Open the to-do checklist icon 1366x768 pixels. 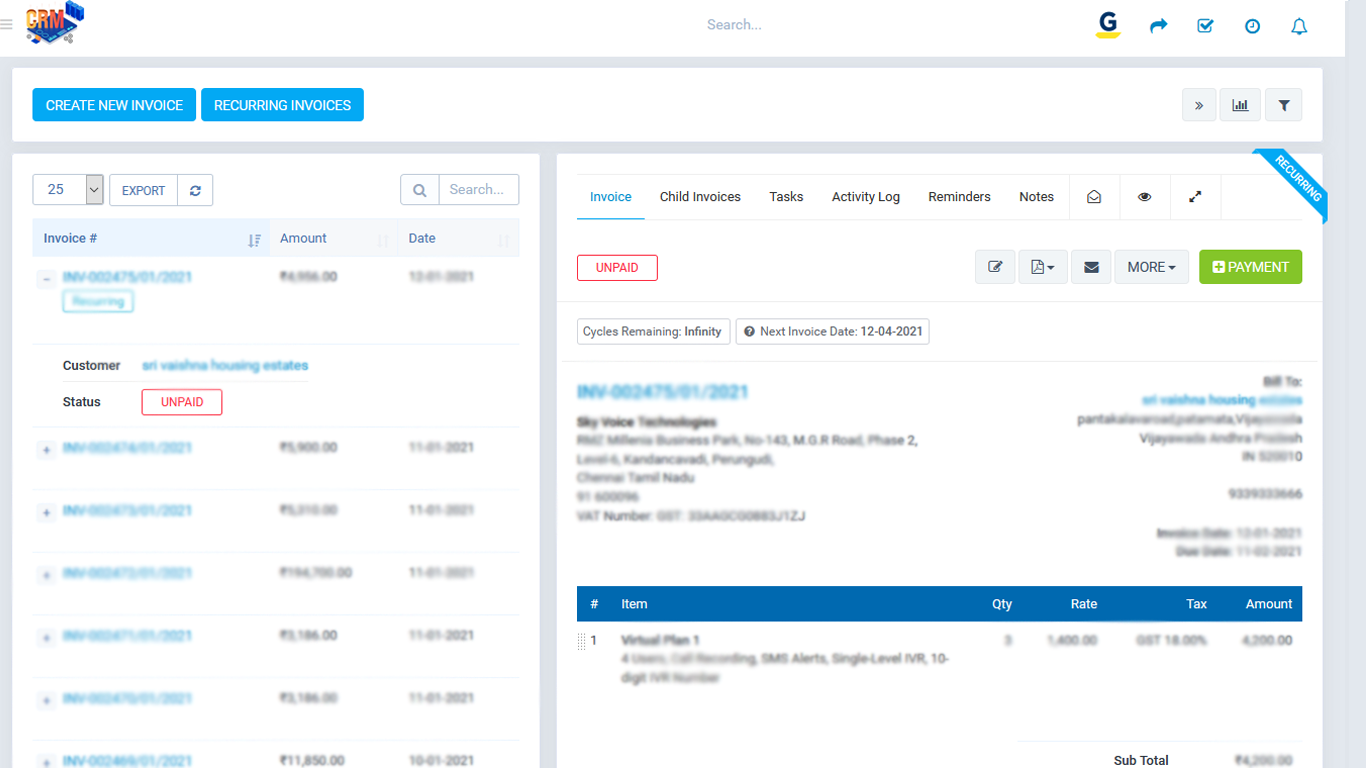coord(1205,26)
